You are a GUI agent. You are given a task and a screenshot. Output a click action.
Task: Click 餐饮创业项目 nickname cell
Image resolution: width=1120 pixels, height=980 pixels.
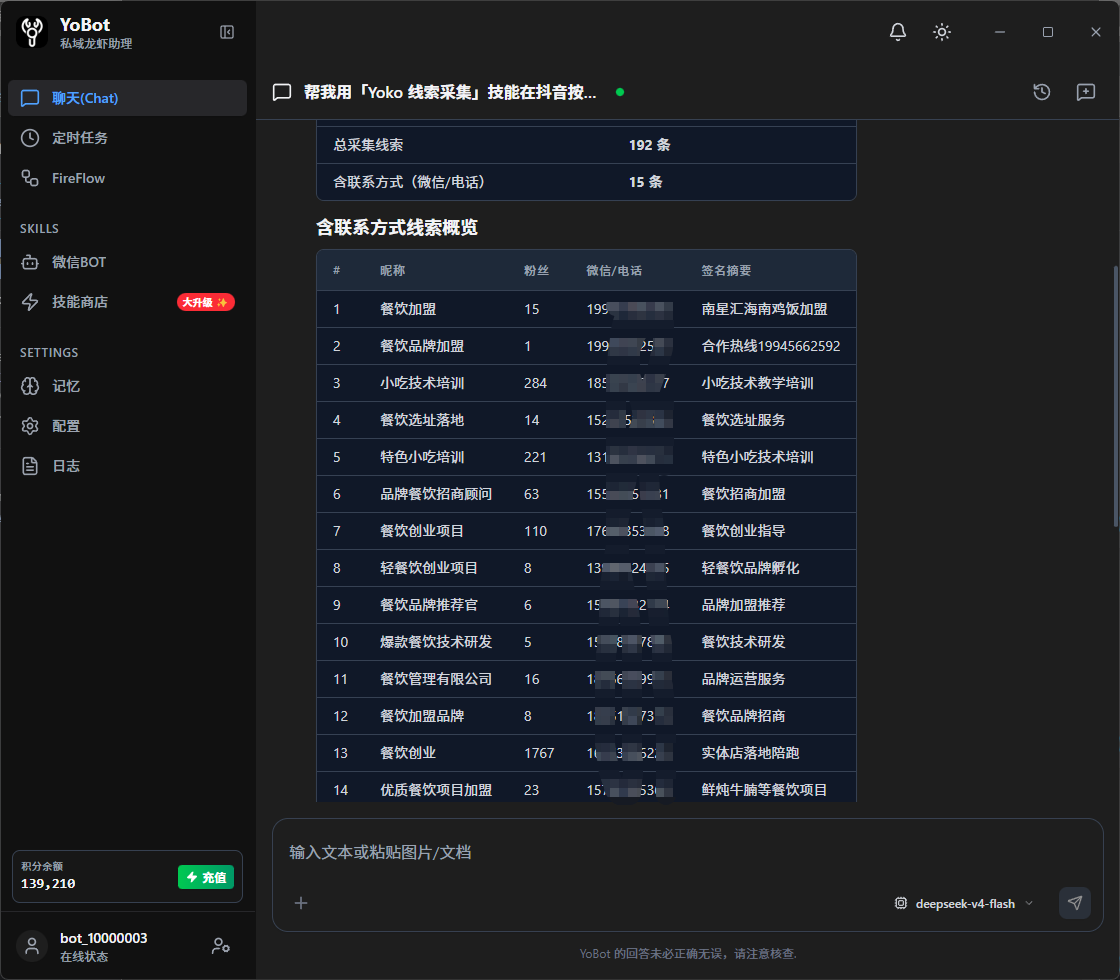pyautogui.click(x=422, y=531)
